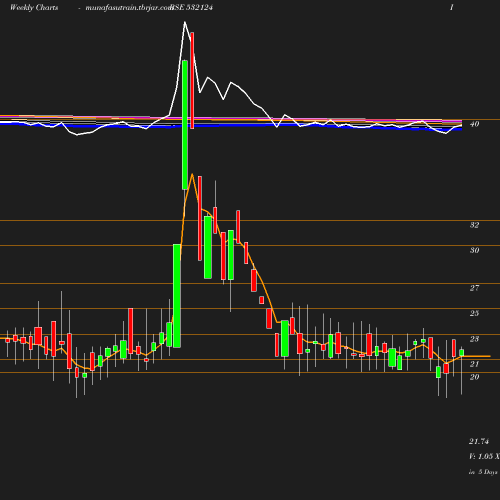Click the price axis label '30'
500x500 pixels.
474,250
